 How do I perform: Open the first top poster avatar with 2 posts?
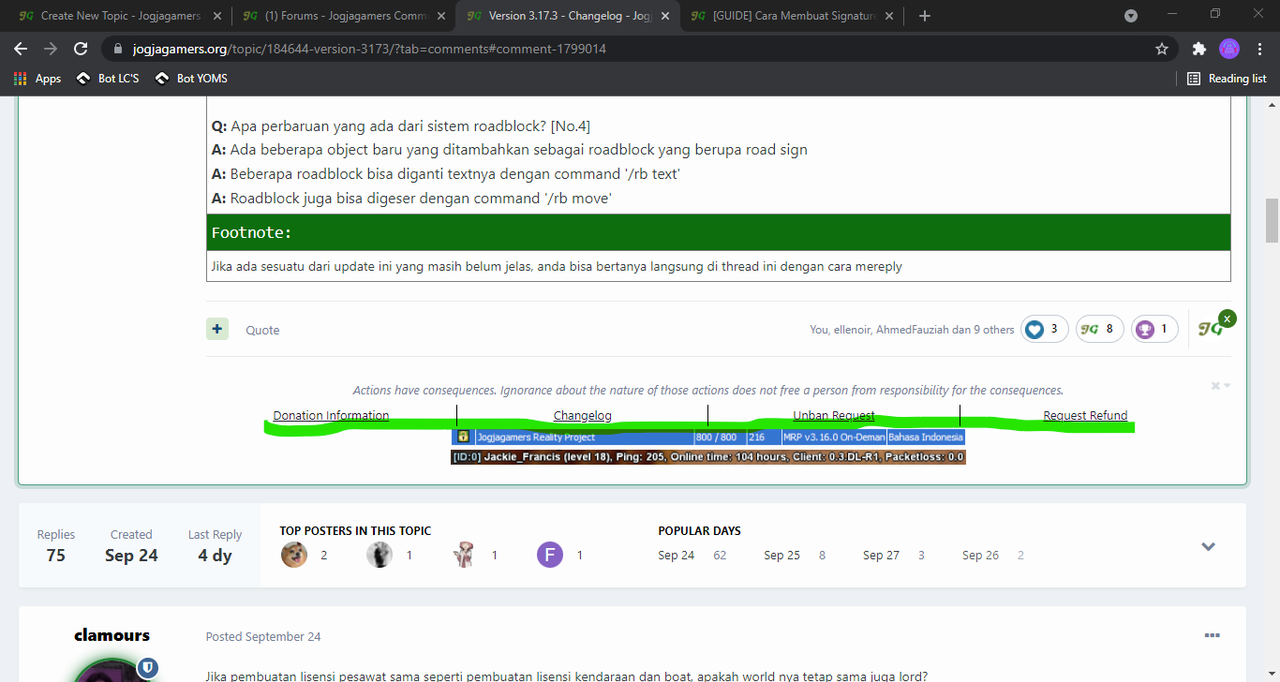pos(294,555)
